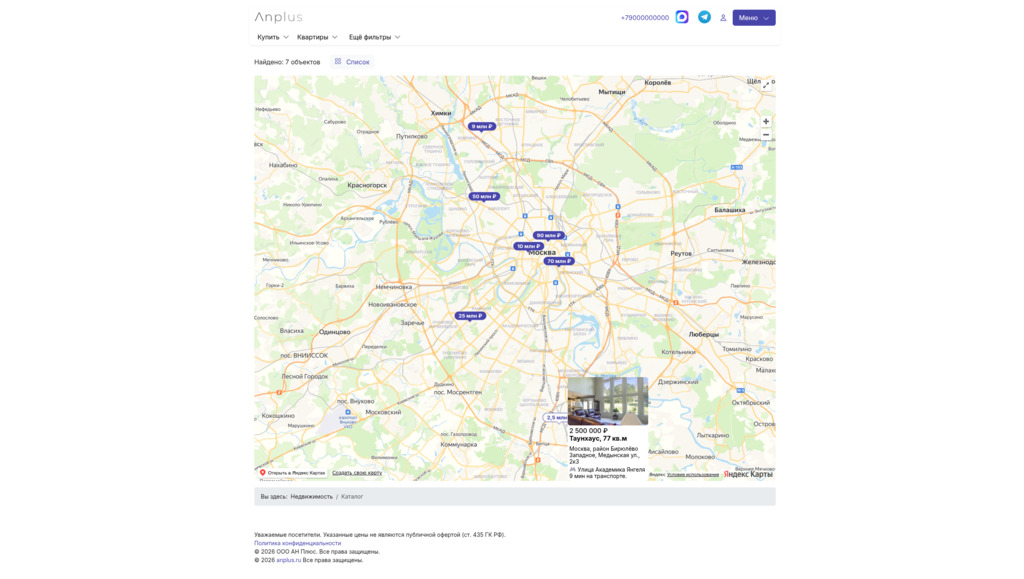
Task: Open Политика конфиденциальности link
Action: (297, 543)
